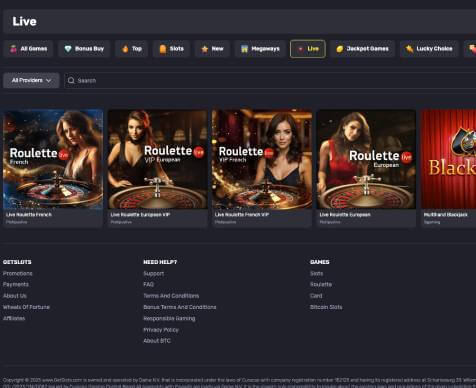The width and height of the screenshot is (476, 388).
Task: Click the coin icon on Jackpot Games
Action: [339, 49]
